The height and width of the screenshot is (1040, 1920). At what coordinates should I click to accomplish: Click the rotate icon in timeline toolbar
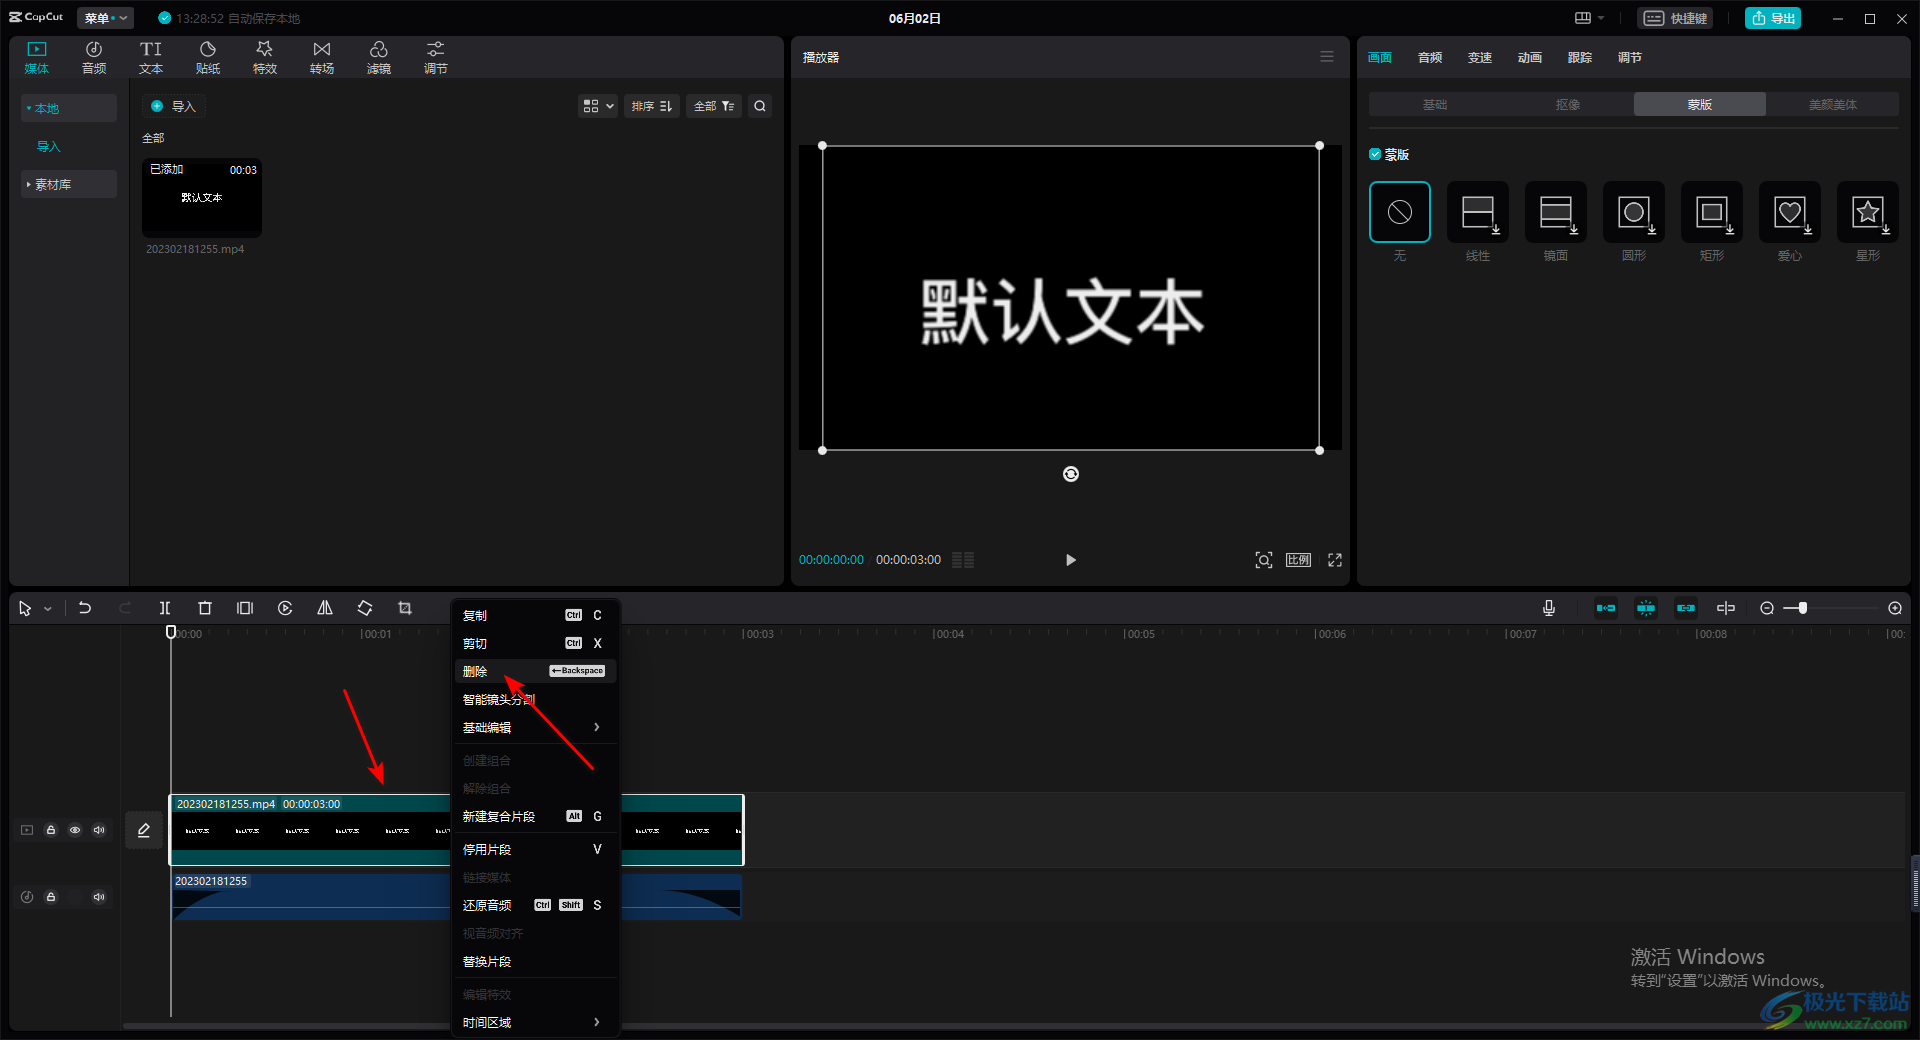pos(365,608)
